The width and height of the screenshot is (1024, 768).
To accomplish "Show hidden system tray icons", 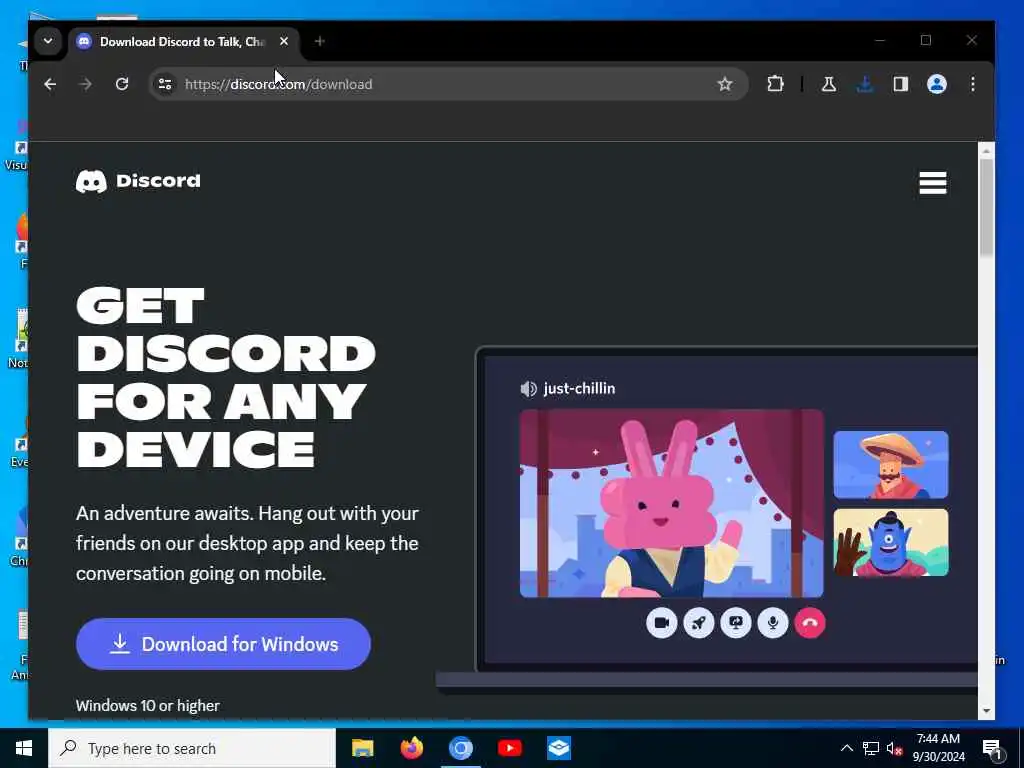I will 846,748.
